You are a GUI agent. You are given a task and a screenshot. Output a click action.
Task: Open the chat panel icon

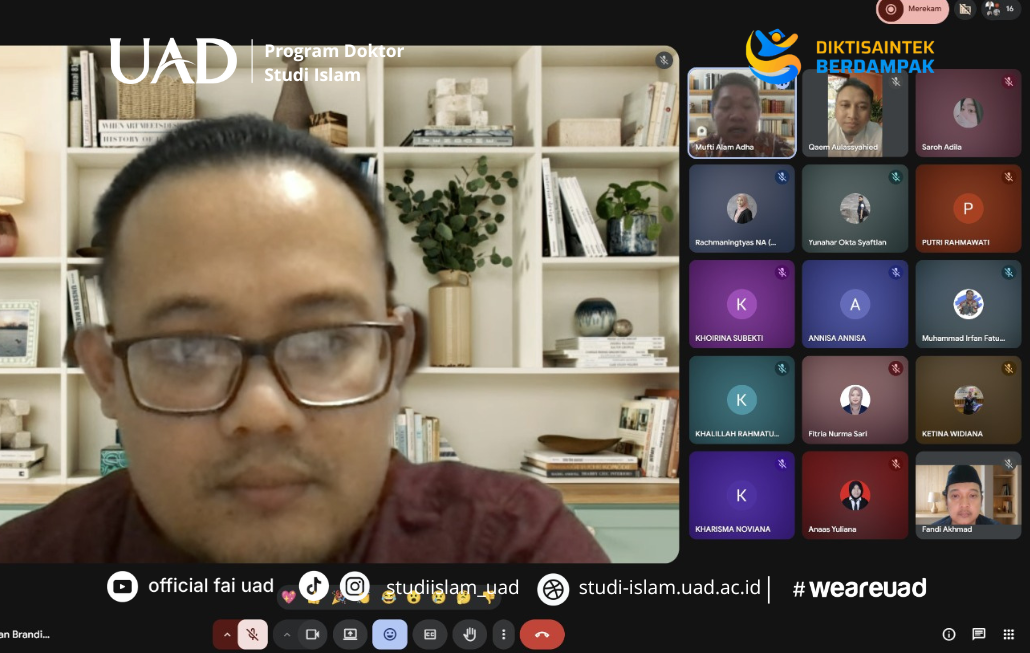click(979, 634)
